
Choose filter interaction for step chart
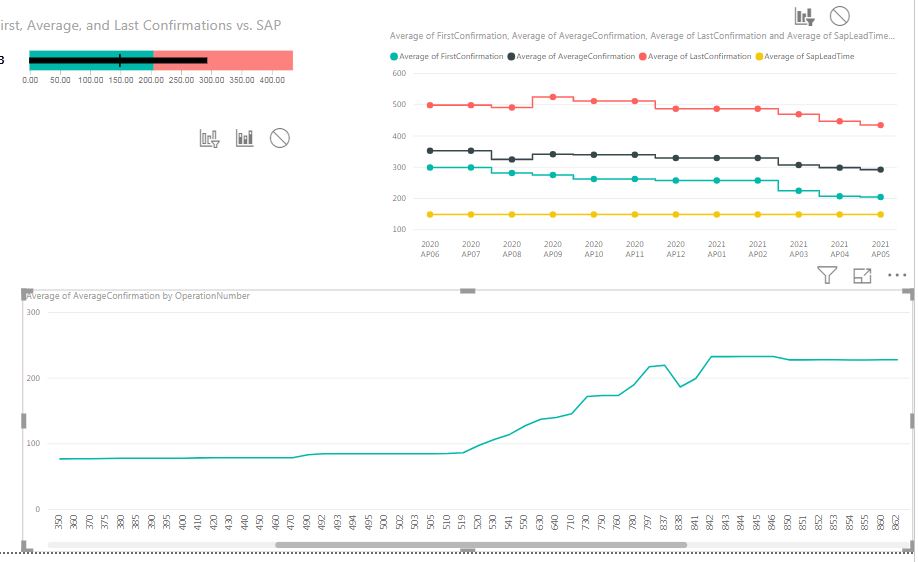804,16
